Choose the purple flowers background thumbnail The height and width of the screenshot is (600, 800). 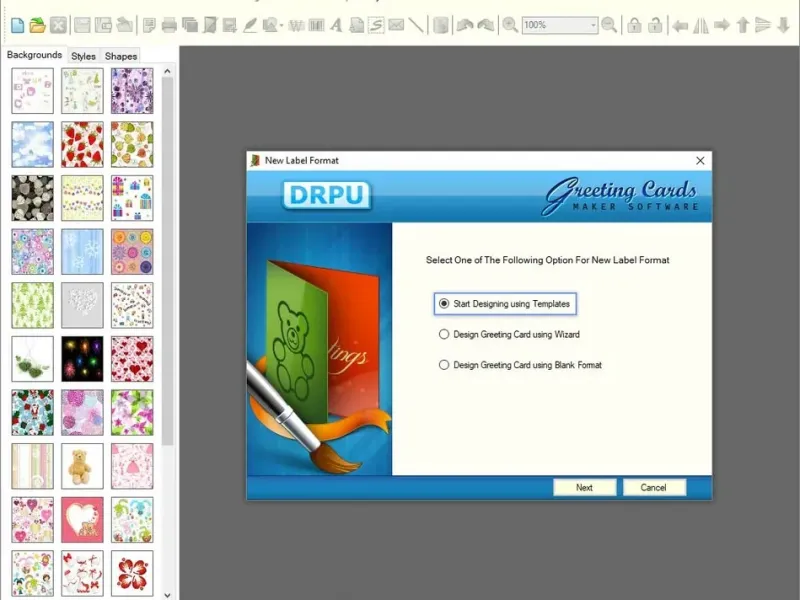click(132, 91)
